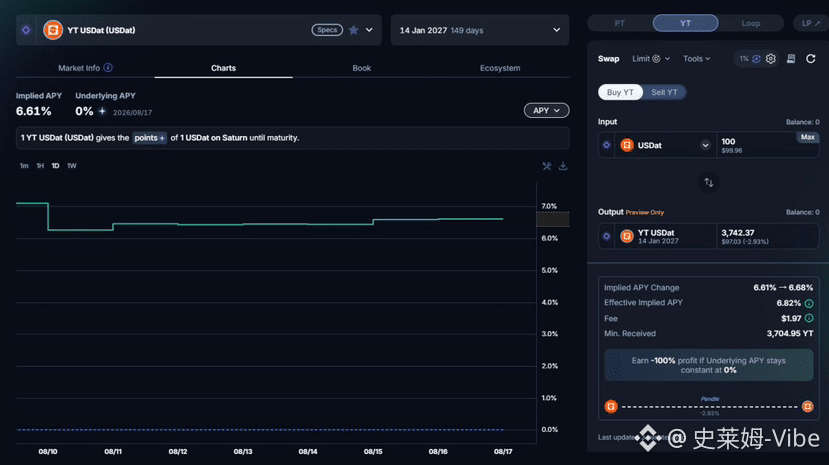
Task: Swap input and output direction arrows
Action: click(708, 182)
